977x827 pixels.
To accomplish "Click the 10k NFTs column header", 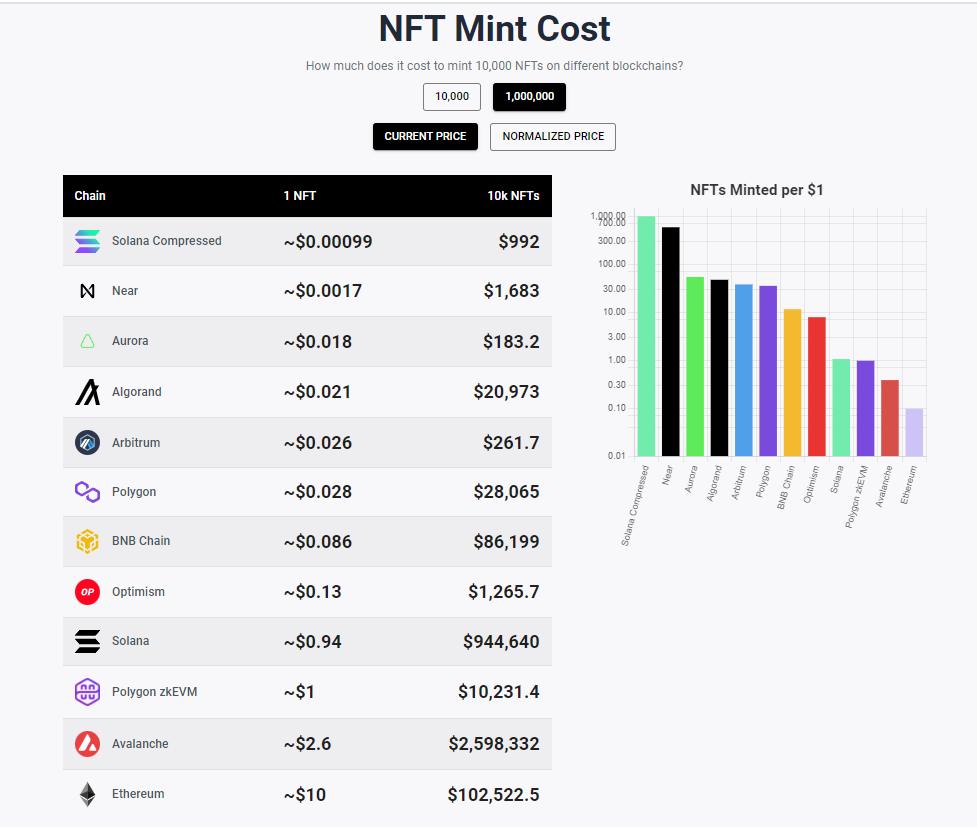I will pyautogui.click(x=513, y=196).
